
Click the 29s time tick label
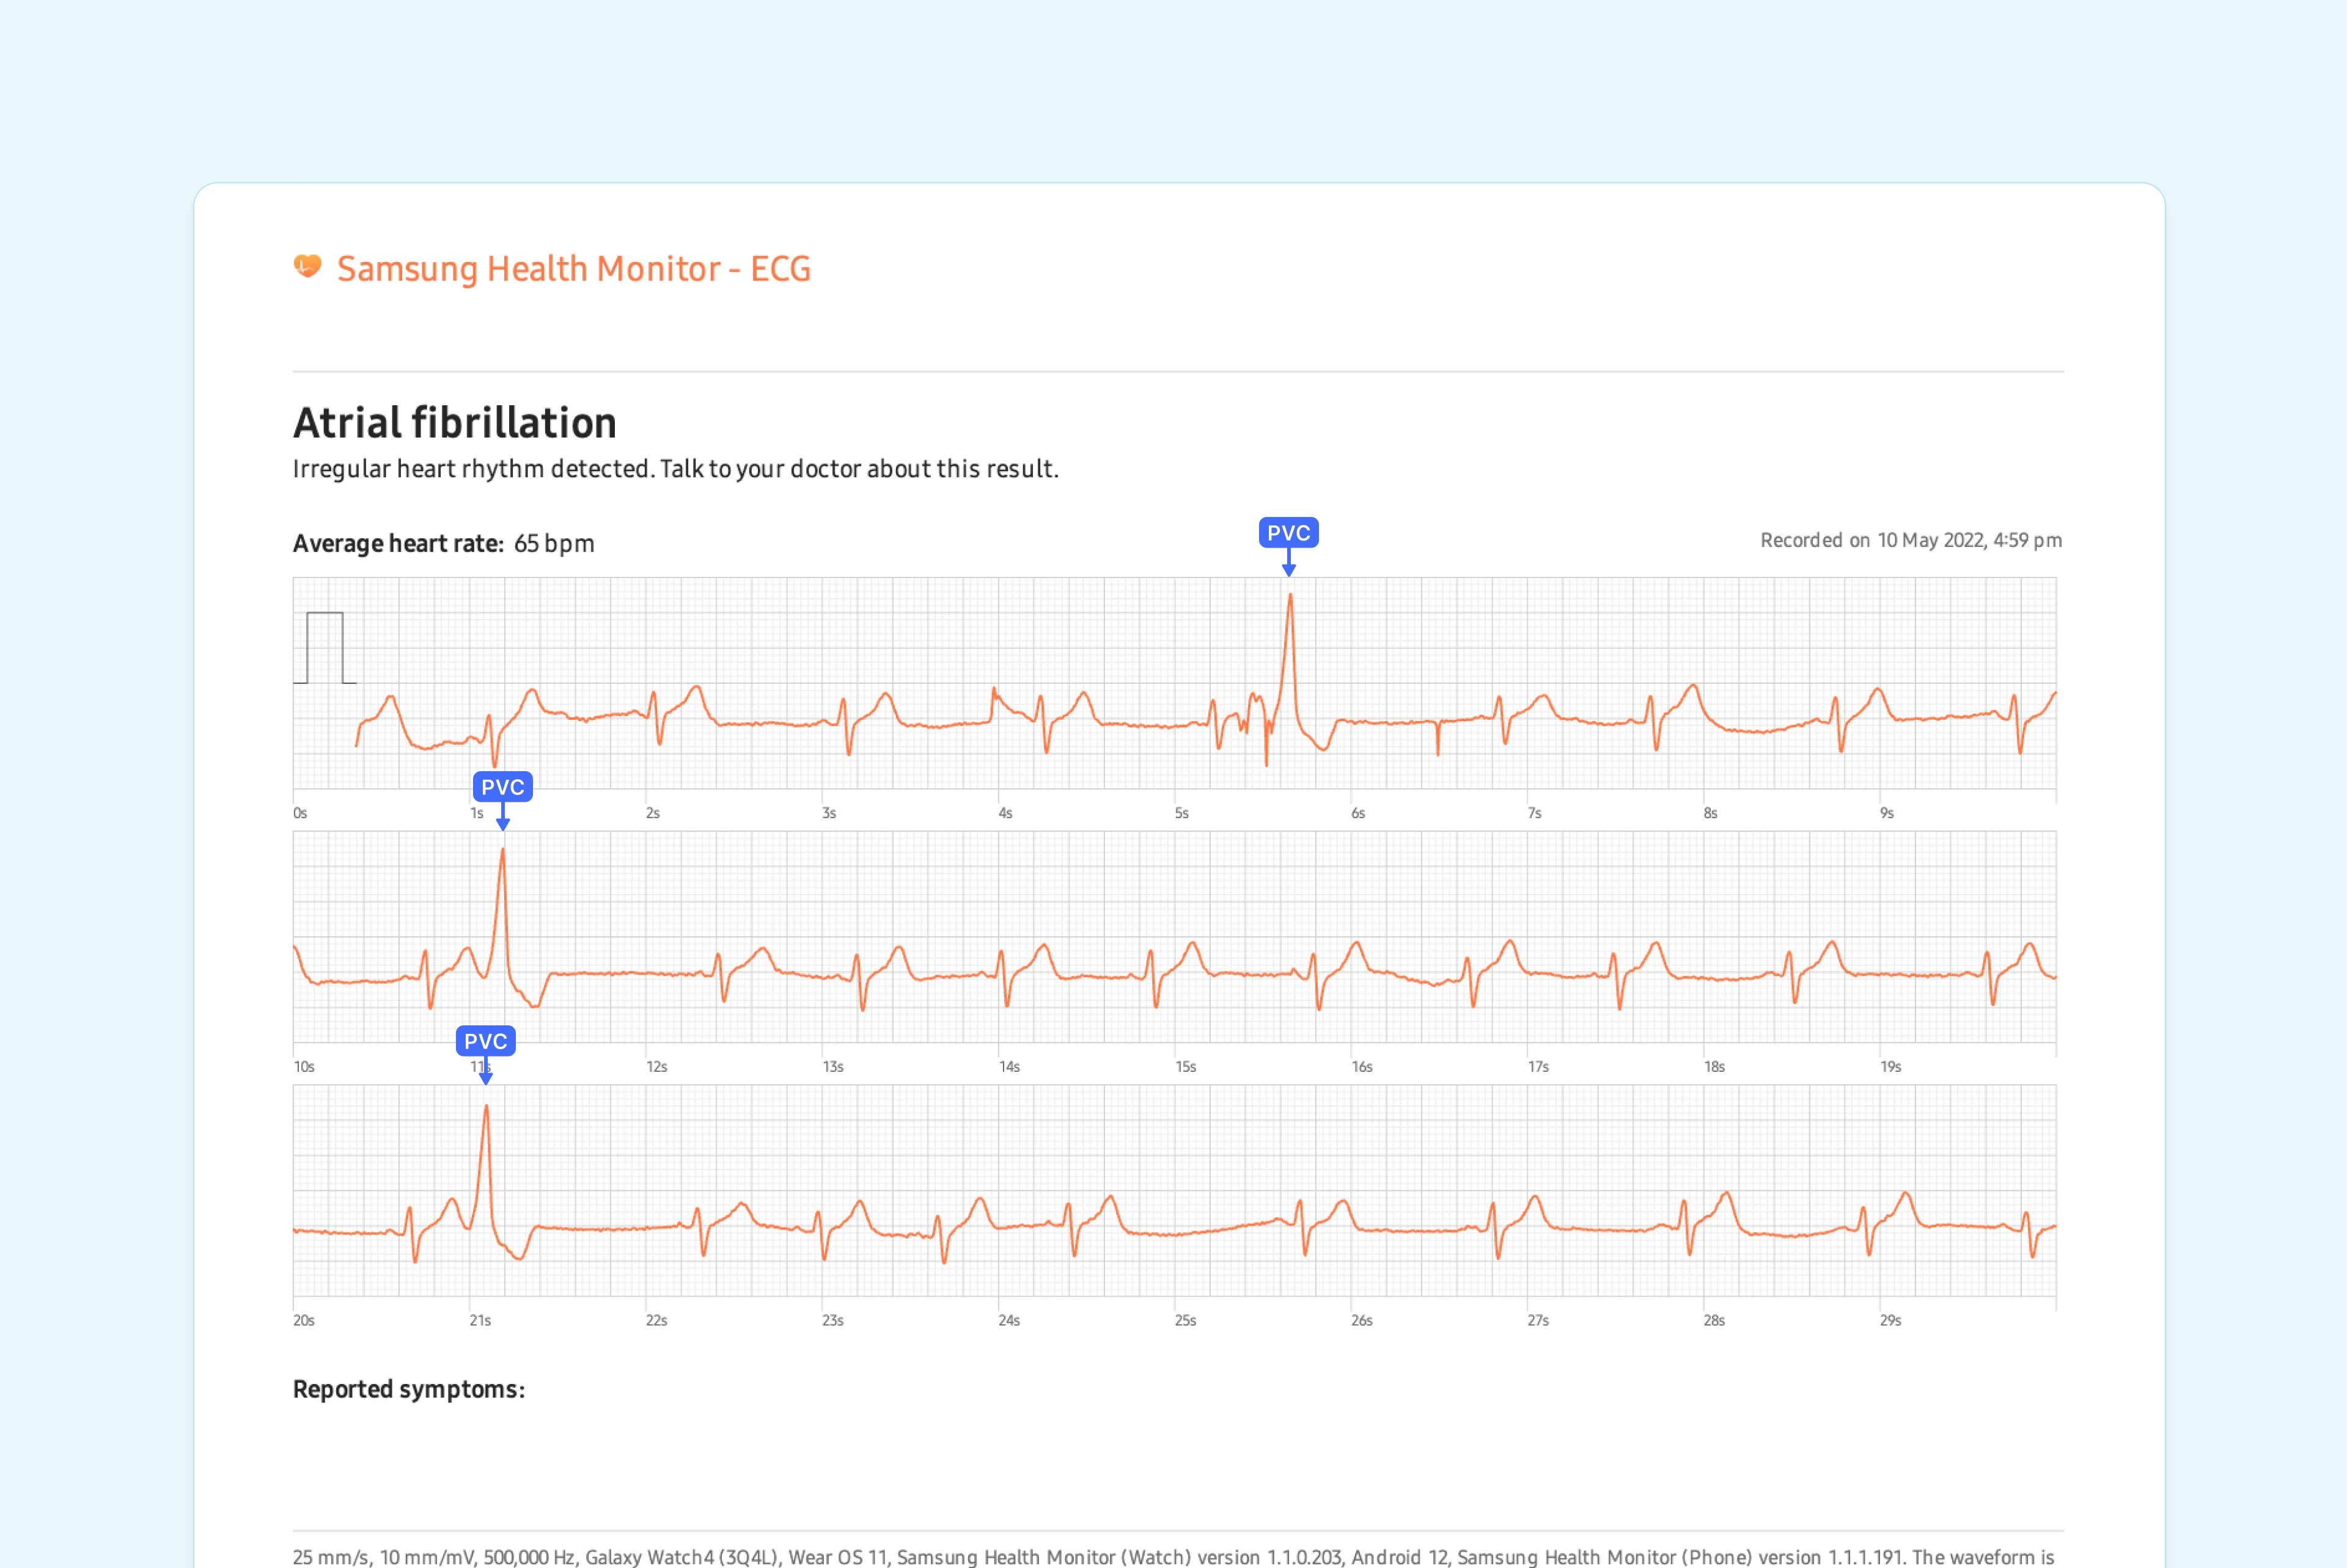1890,1321
